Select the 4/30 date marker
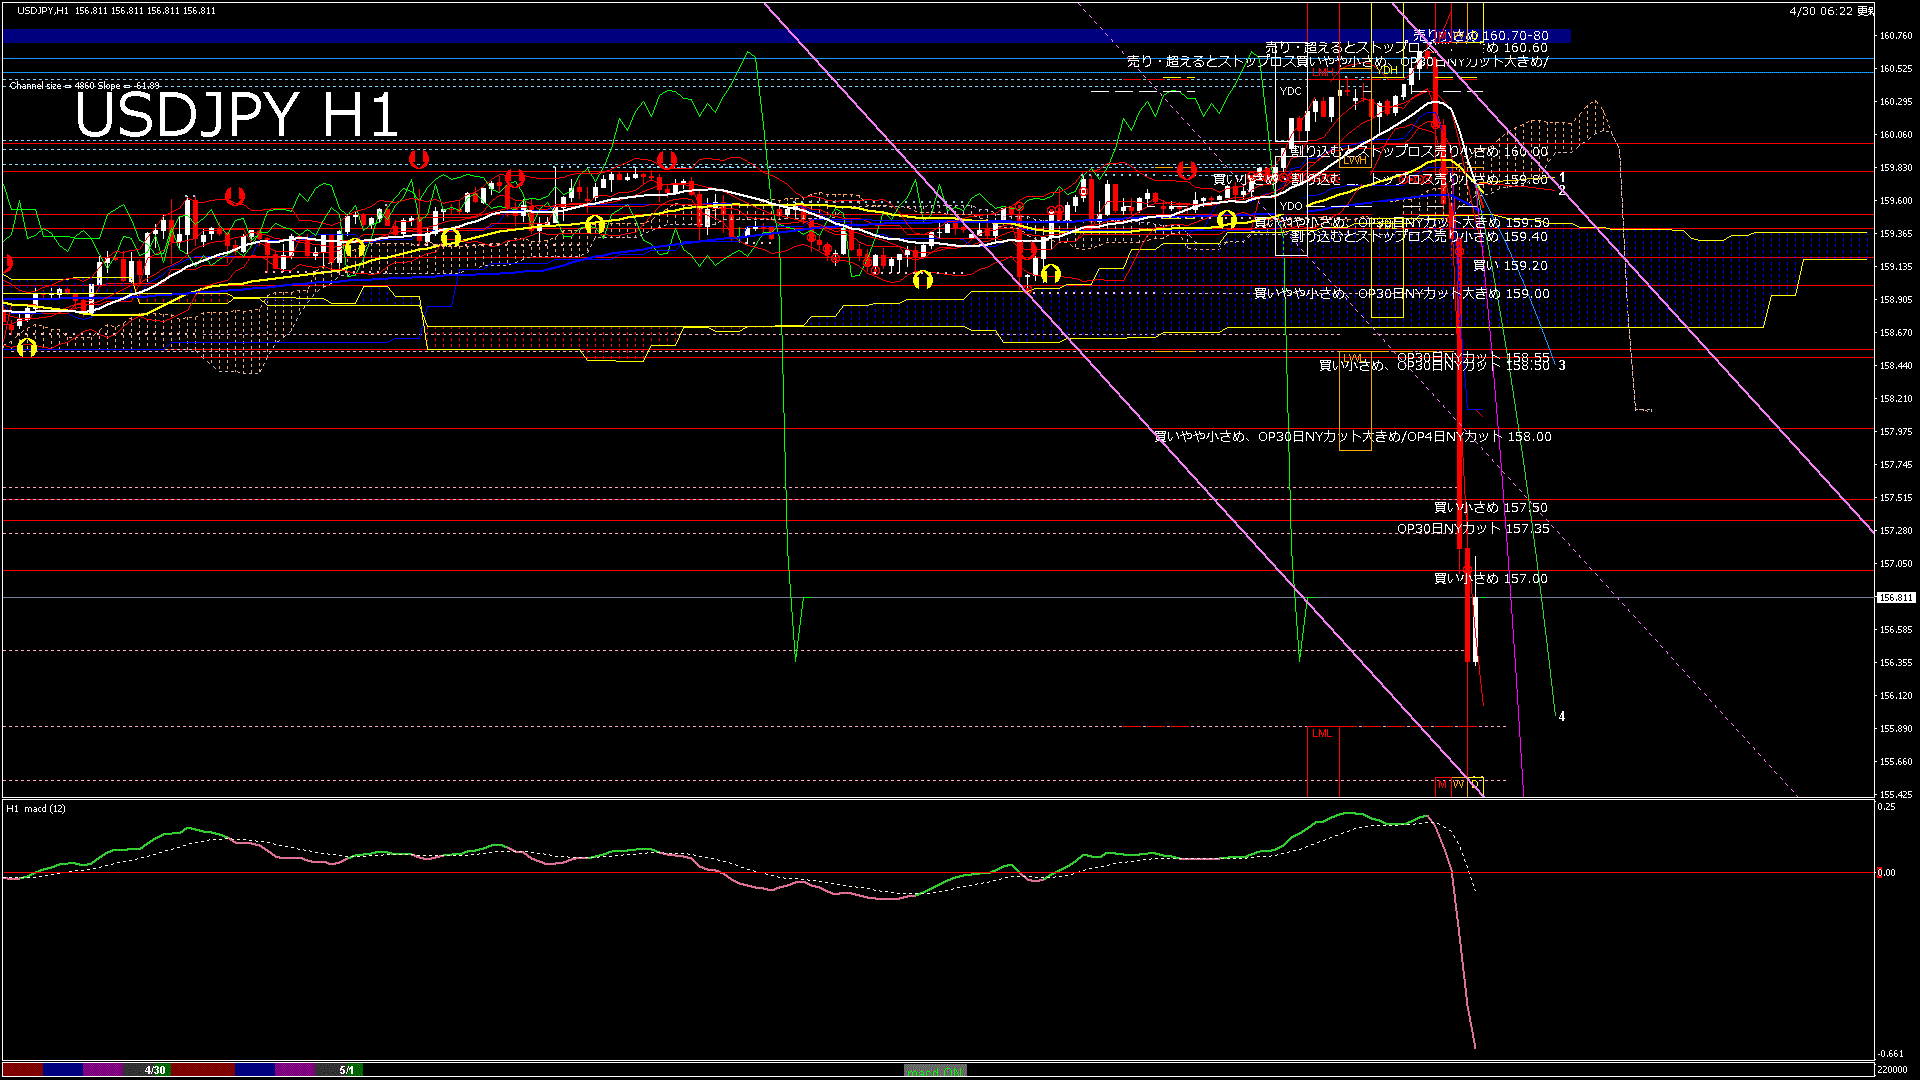The height and width of the screenshot is (1080, 1920). click(x=155, y=1070)
